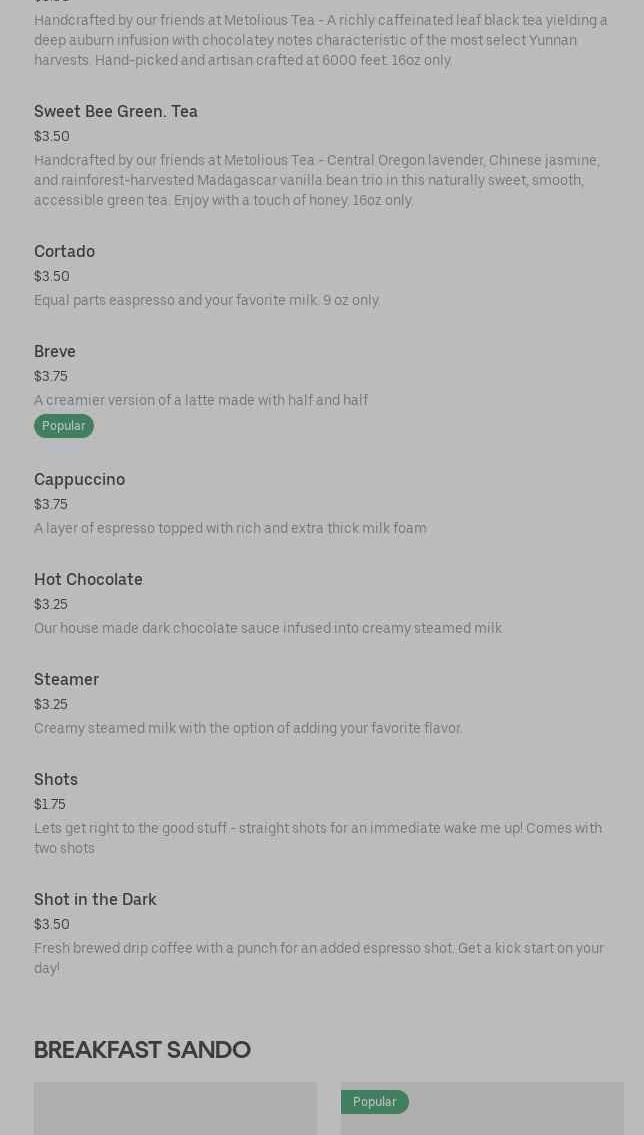Open the Sweet Bee Green Tea item
The width and height of the screenshot is (644, 1135).
point(116,111)
